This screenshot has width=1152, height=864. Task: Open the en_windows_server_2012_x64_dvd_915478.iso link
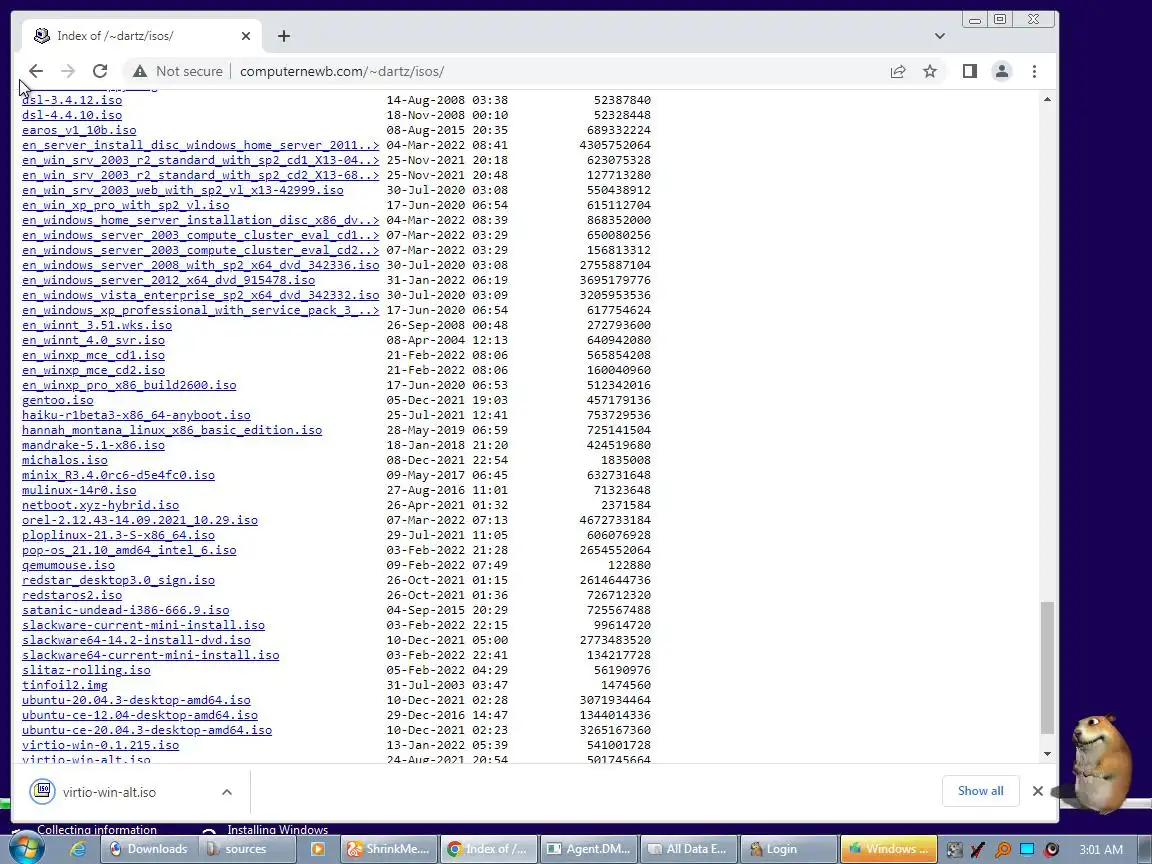click(x=168, y=280)
